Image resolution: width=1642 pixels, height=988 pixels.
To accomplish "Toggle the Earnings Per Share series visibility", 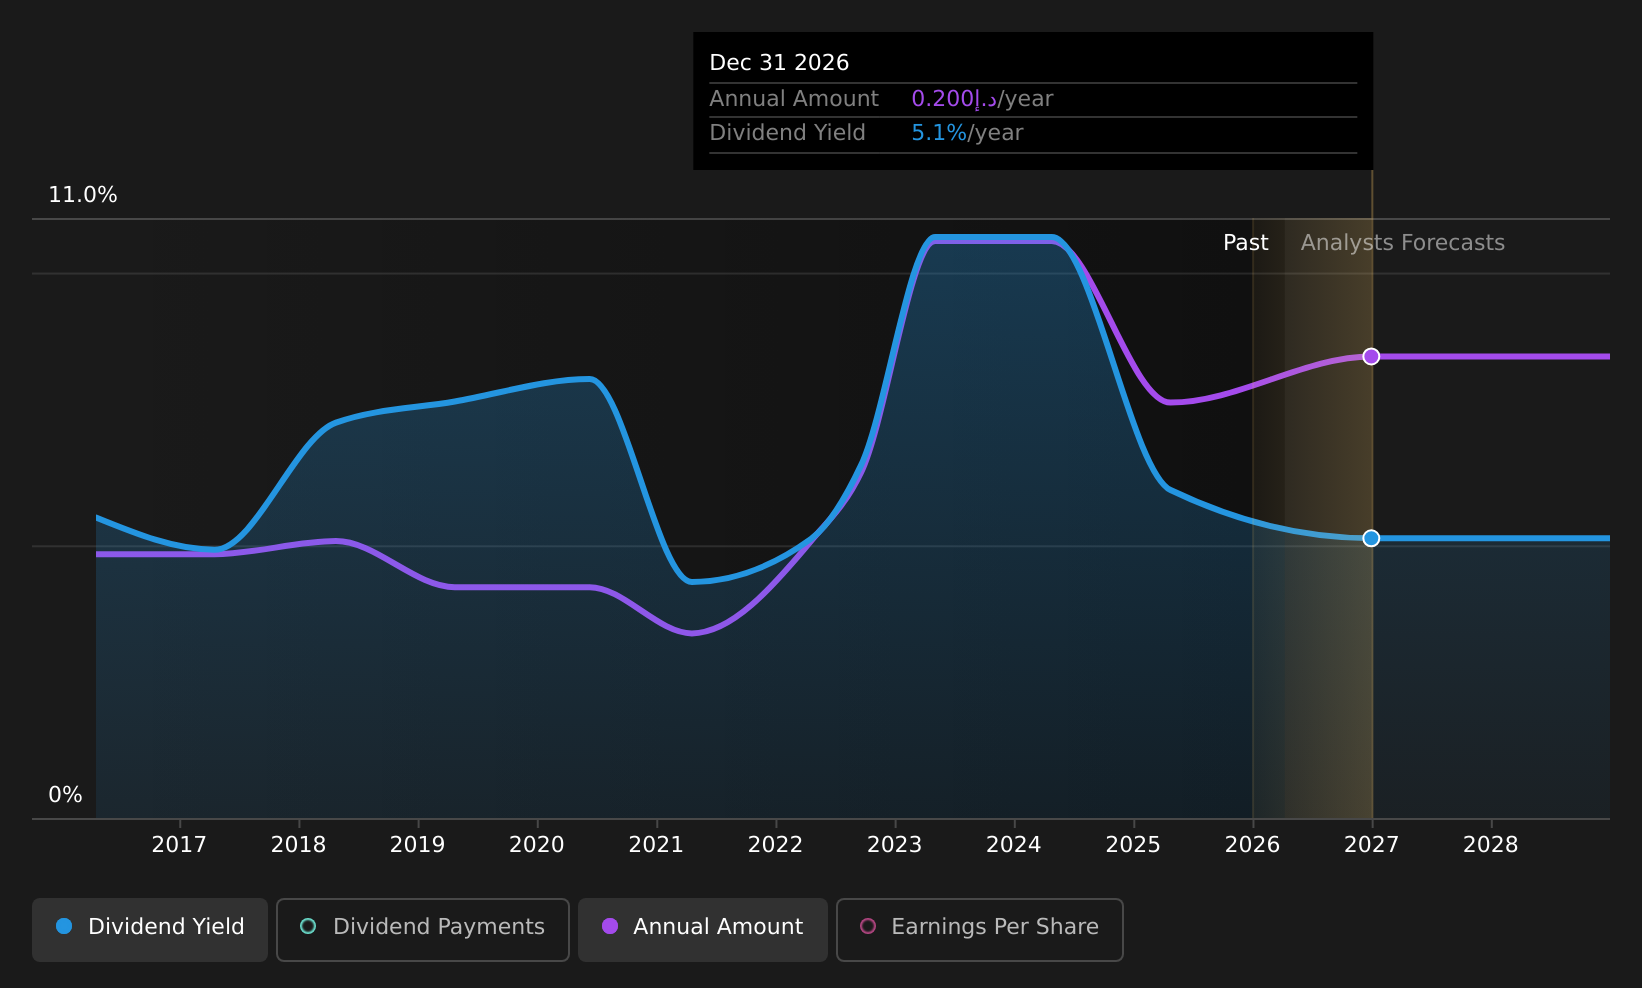I will click(979, 927).
